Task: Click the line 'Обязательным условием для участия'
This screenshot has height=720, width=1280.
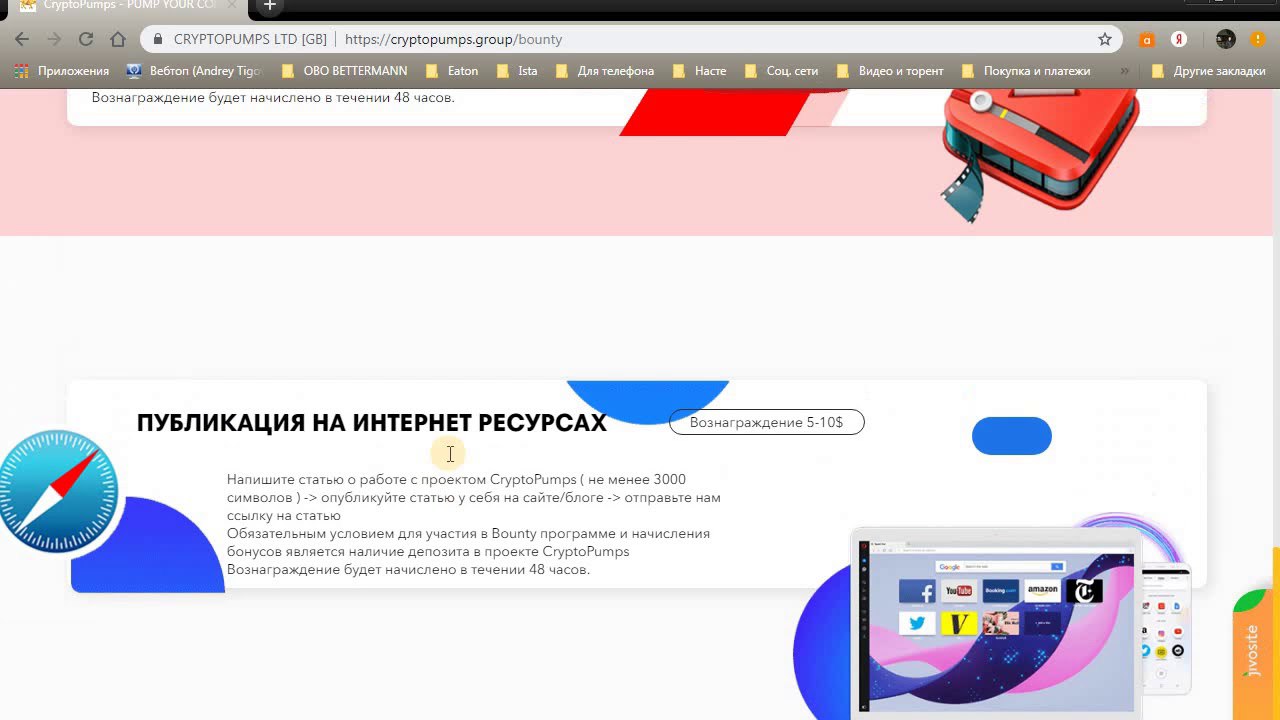Action: point(468,533)
